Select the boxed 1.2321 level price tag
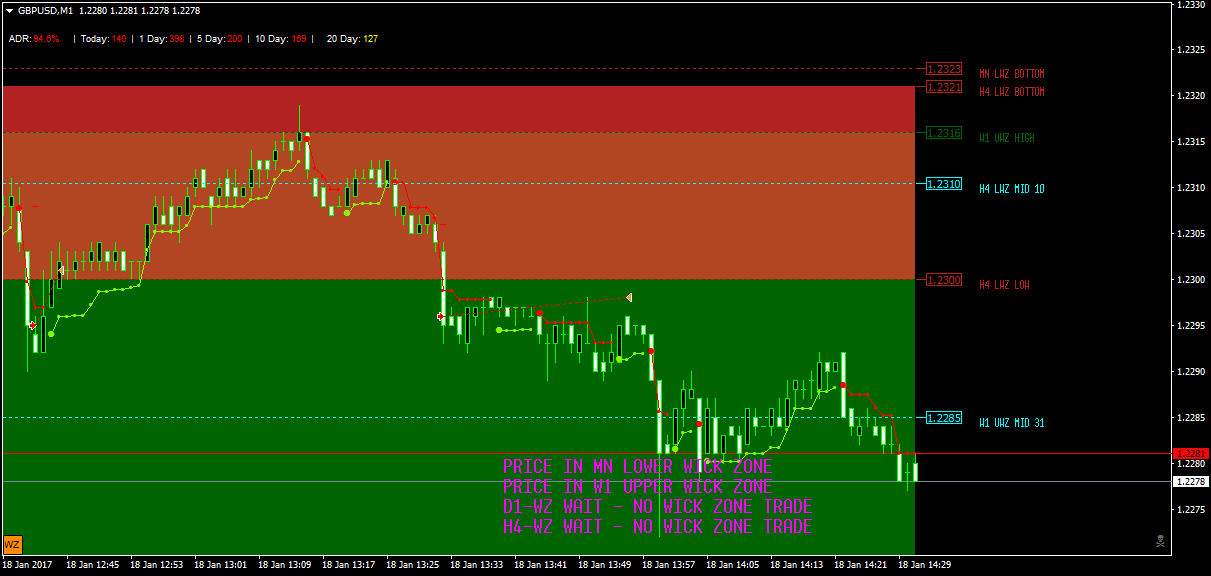This screenshot has height=576, width=1211. pos(944,87)
